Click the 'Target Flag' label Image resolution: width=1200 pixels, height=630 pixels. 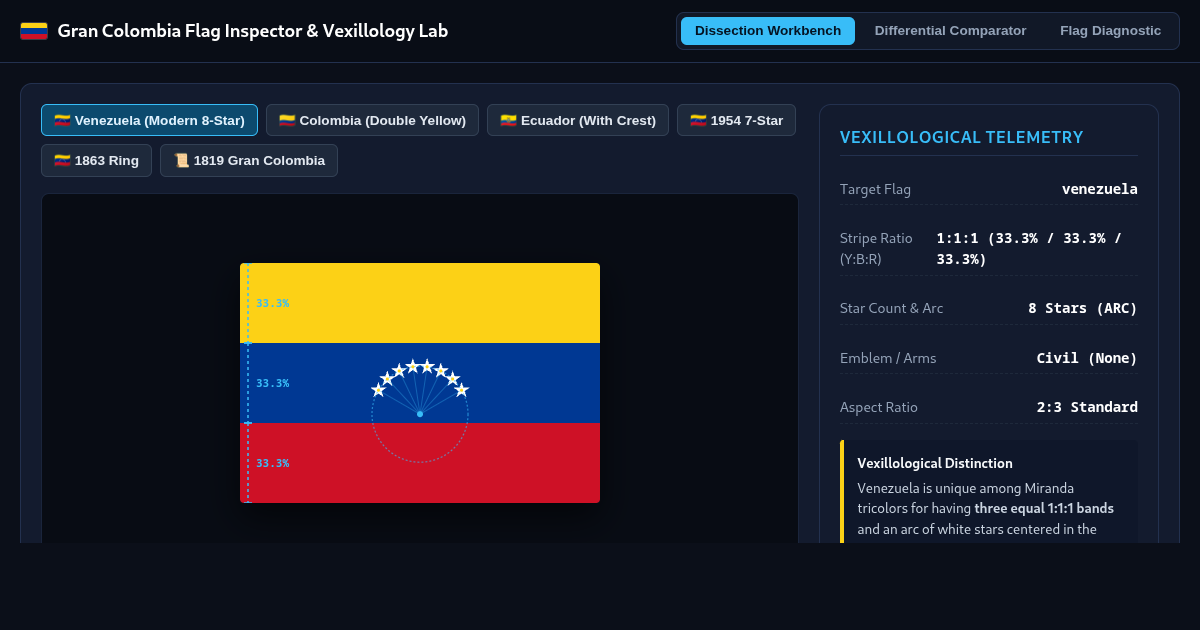click(x=875, y=189)
